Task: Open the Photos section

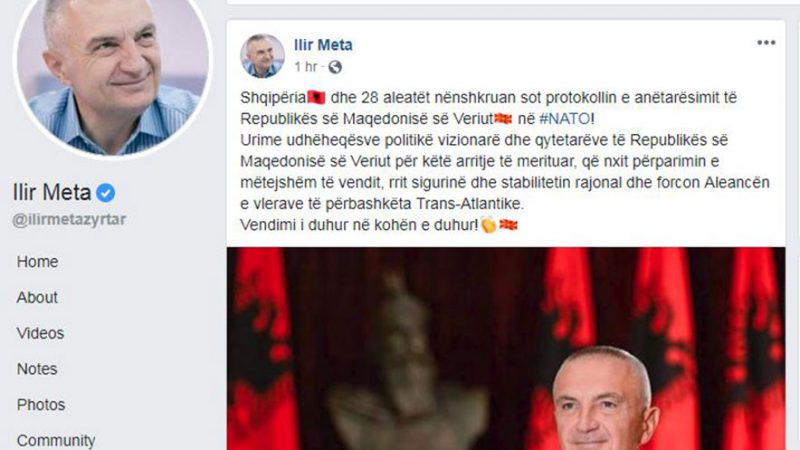Action: [41, 405]
